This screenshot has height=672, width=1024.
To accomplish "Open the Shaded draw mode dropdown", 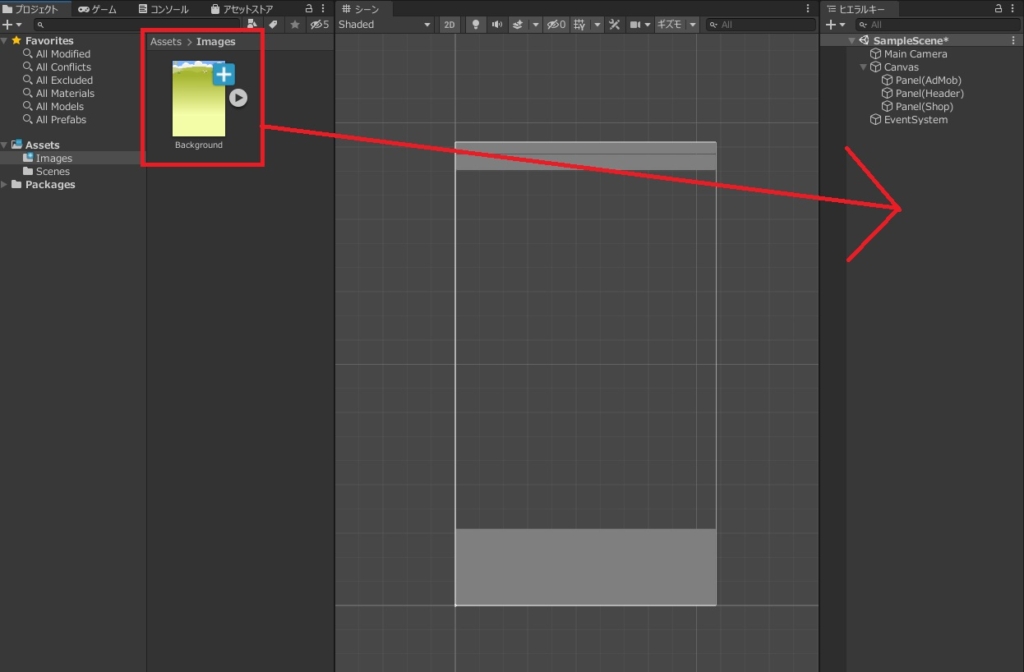I will (385, 24).
